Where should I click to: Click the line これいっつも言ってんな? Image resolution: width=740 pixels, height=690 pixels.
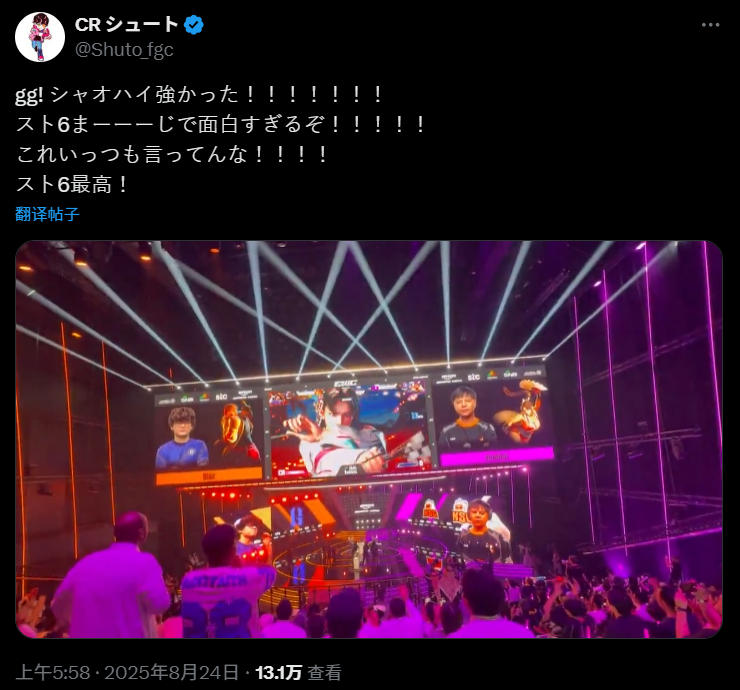pos(171,154)
